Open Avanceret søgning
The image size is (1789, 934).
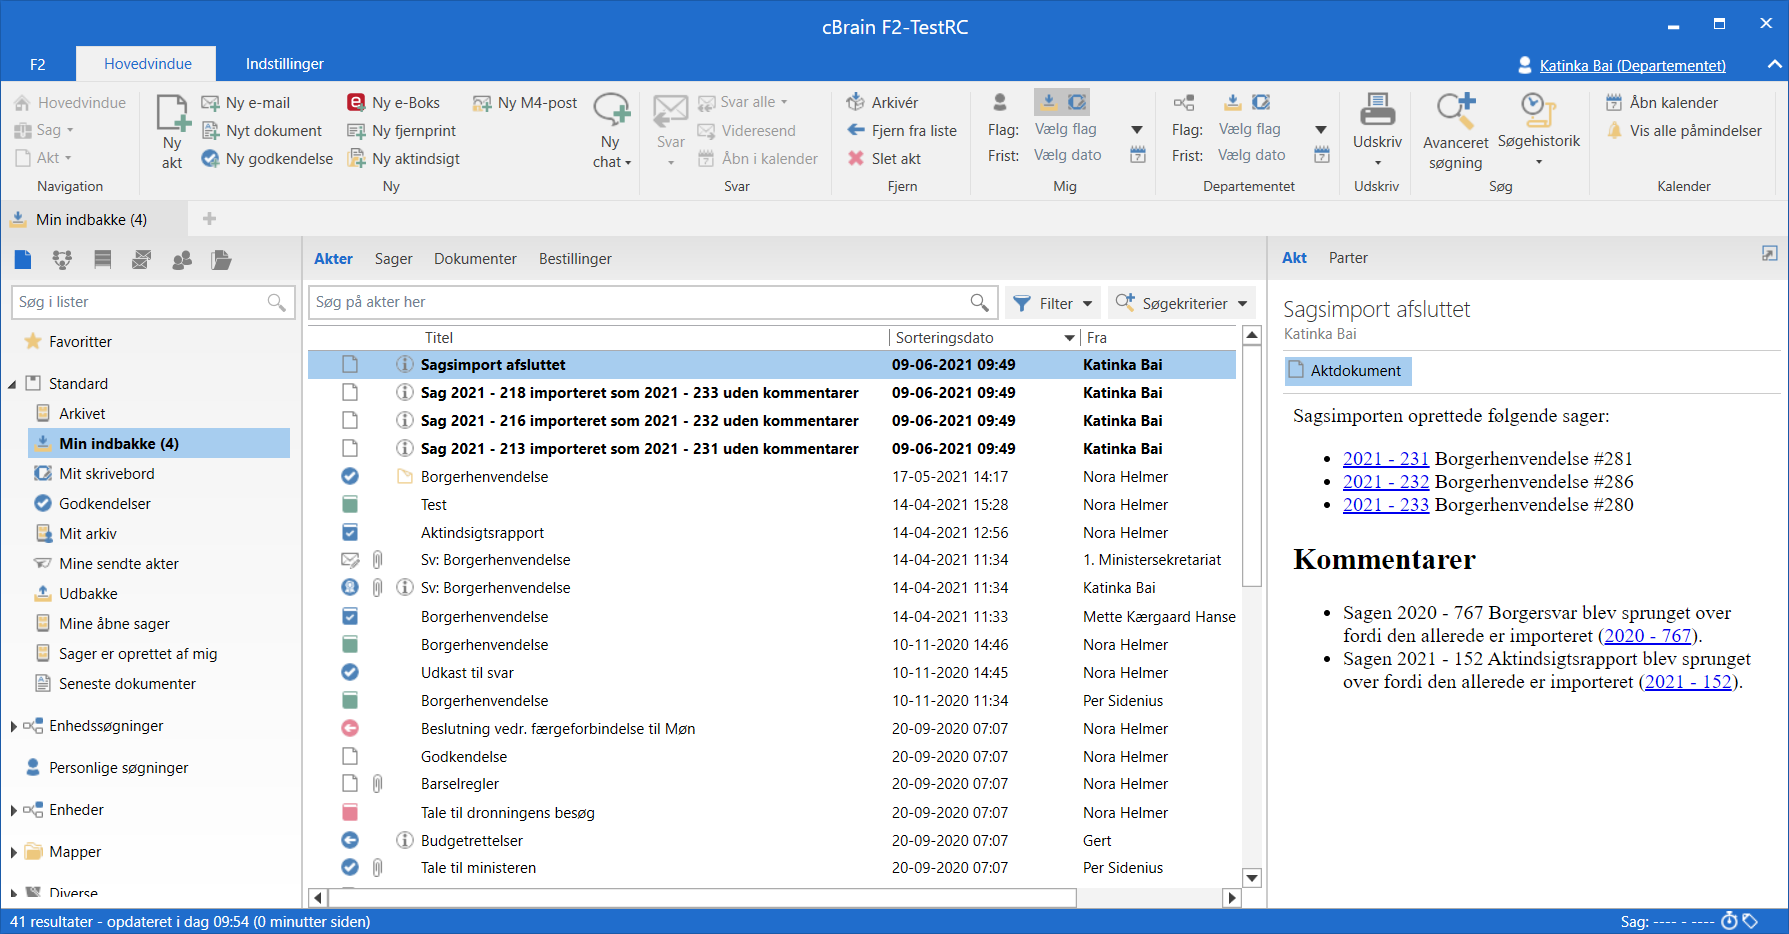(x=1456, y=132)
